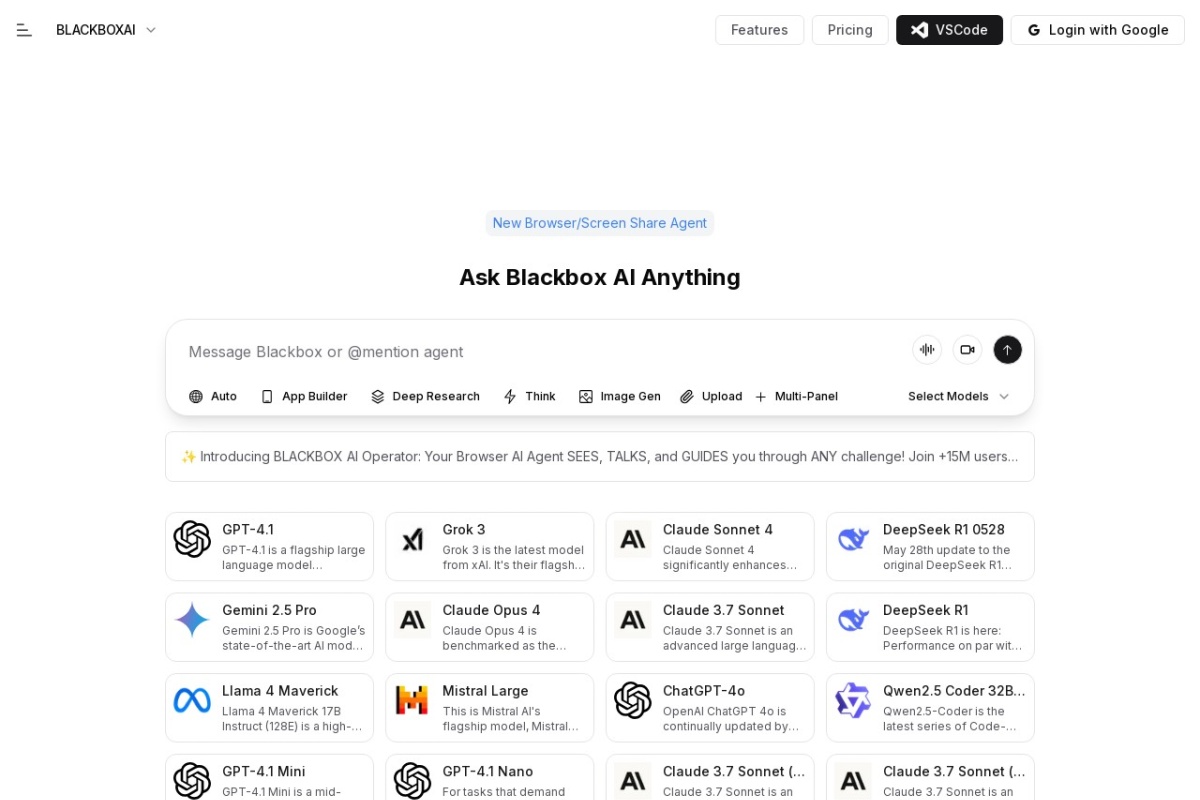Click the voice input waveform icon

927,350
